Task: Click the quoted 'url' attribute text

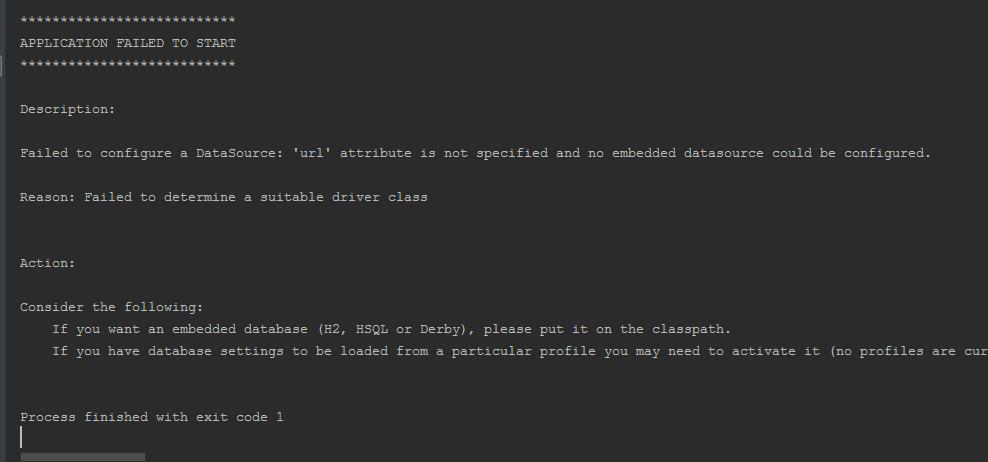Action: [x=313, y=153]
